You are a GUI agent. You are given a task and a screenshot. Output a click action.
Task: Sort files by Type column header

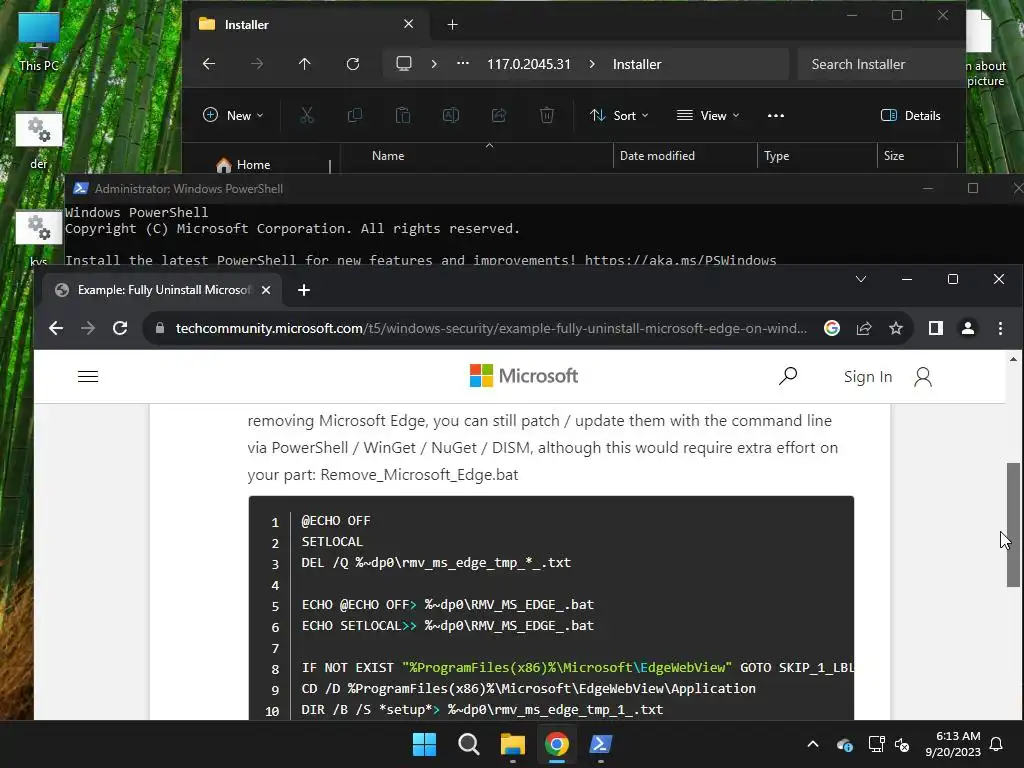pos(776,156)
